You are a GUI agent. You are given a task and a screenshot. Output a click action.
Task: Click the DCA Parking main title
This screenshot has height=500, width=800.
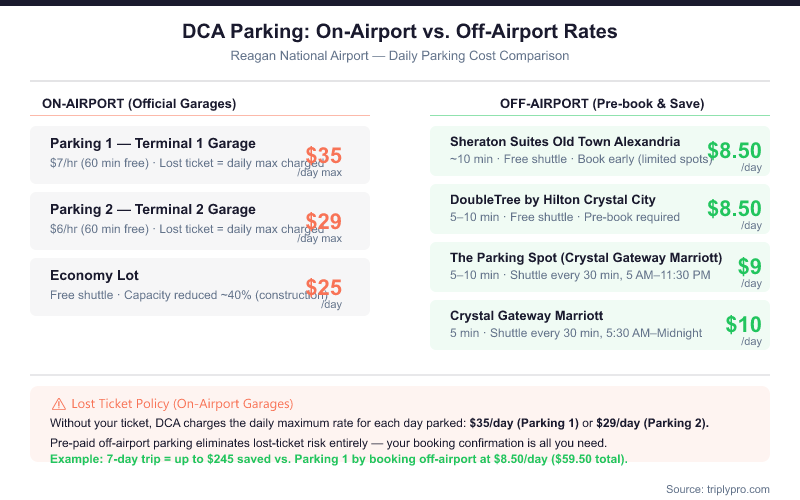pos(400,31)
